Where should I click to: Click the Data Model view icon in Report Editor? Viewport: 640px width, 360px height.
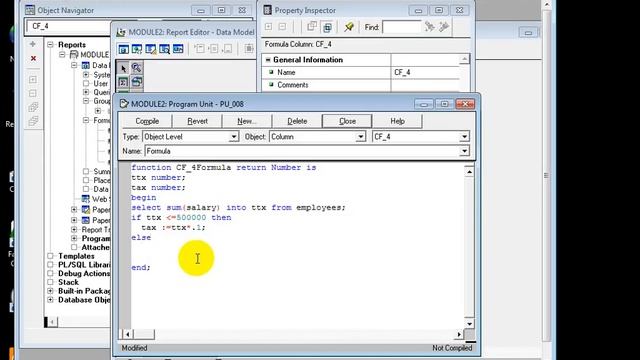[123, 49]
